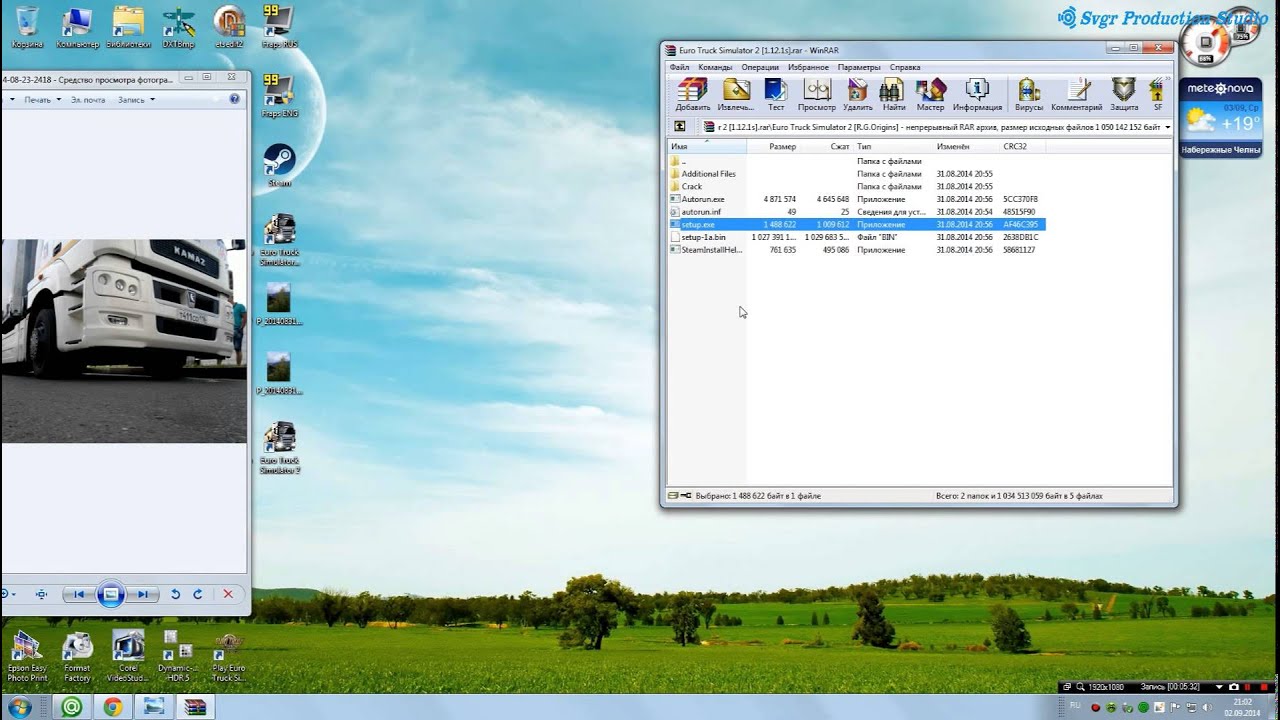The width and height of the screenshot is (1280, 720).
Task: Sort files by the Размер column header
Action: pos(773,147)
